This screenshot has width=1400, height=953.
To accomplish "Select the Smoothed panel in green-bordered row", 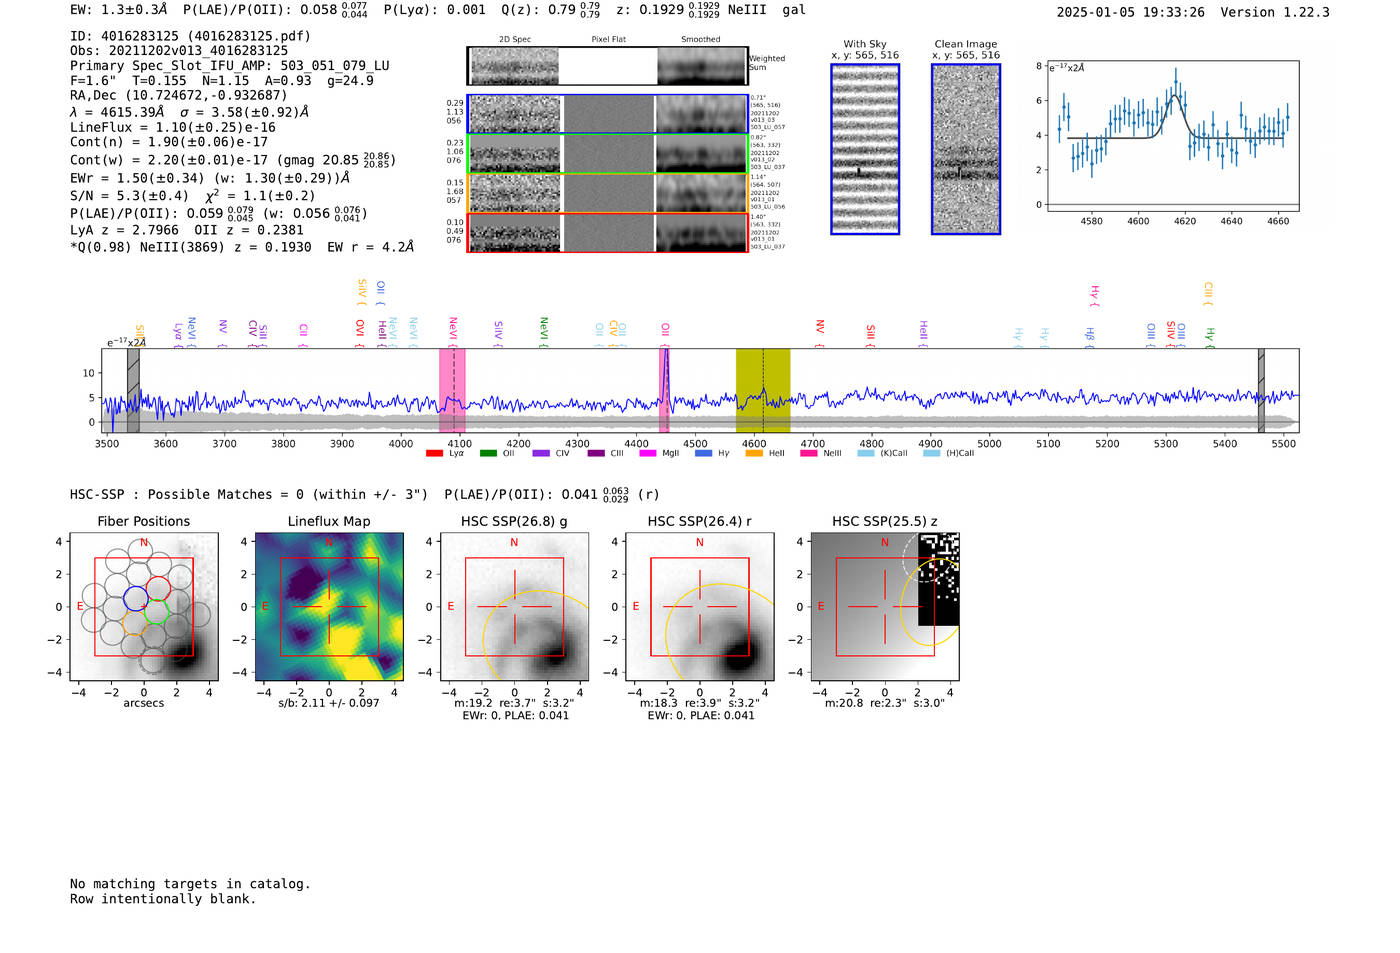I will pos(701,154).
